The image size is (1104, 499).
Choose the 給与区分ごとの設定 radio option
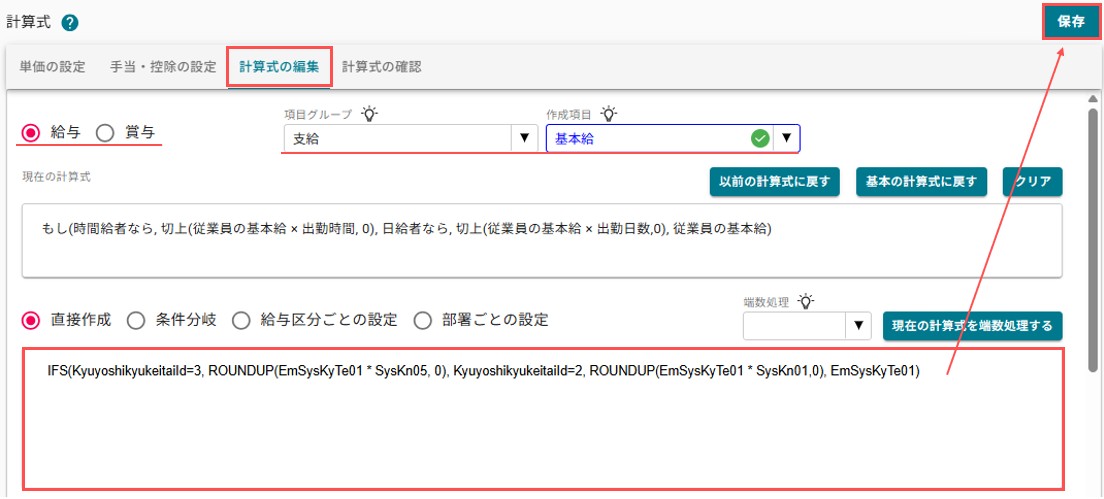241,321
